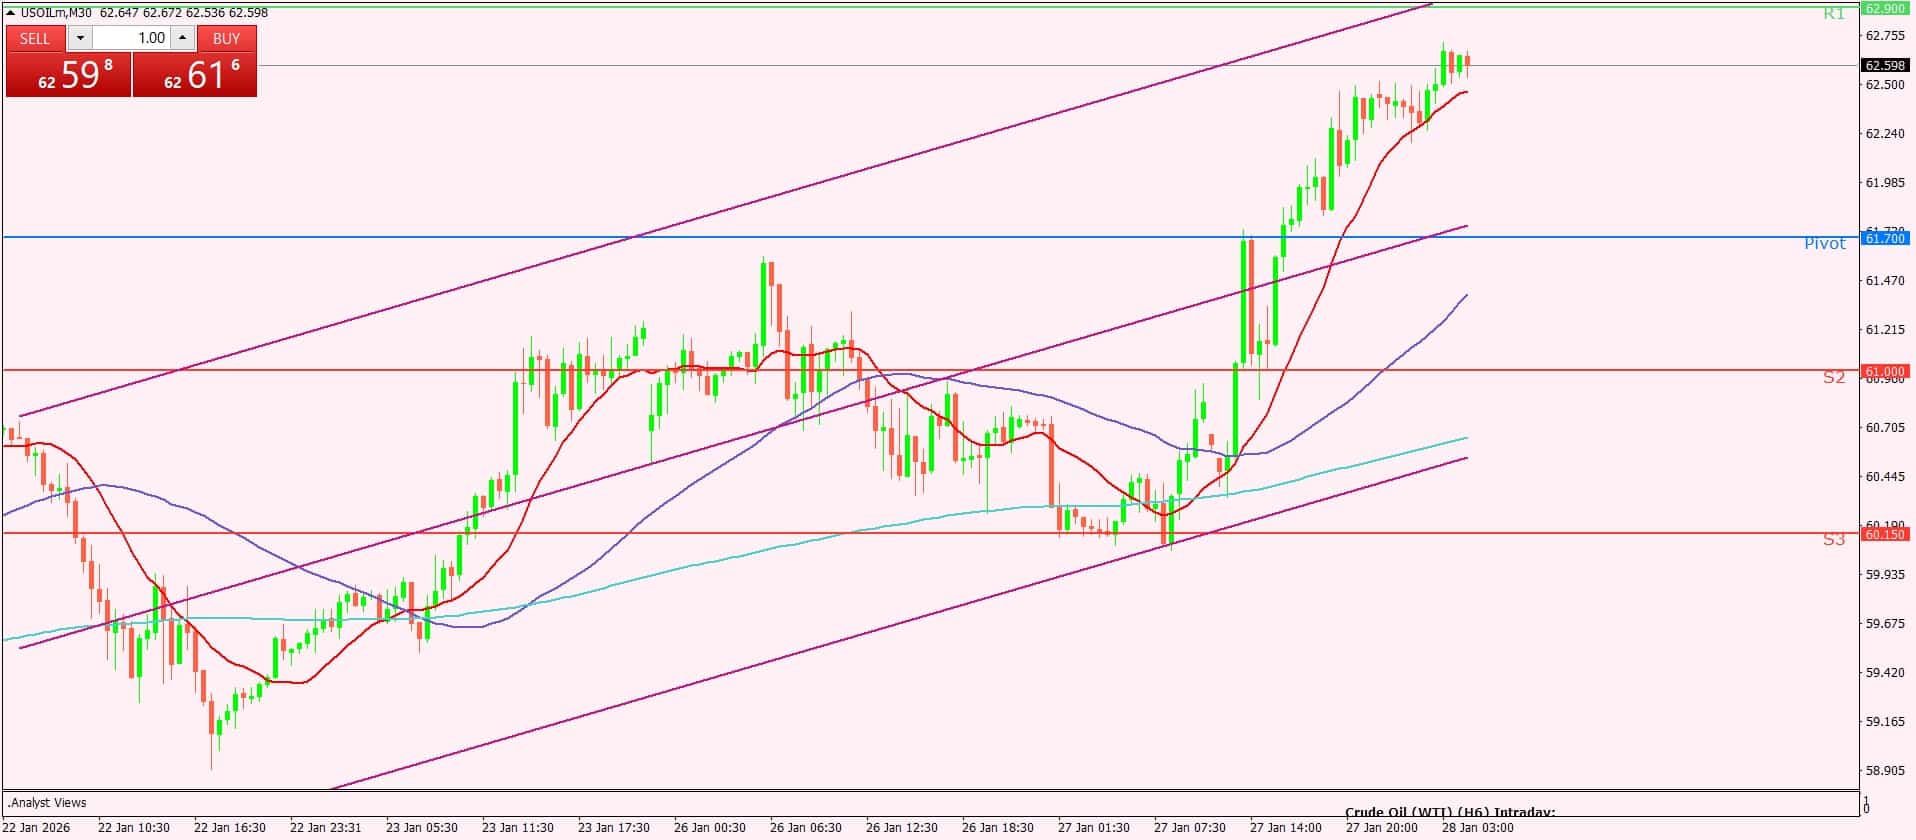Click the S2 support label
Image resolution: width=1916 pixels, height=840 pixels.
(1833, 378)
